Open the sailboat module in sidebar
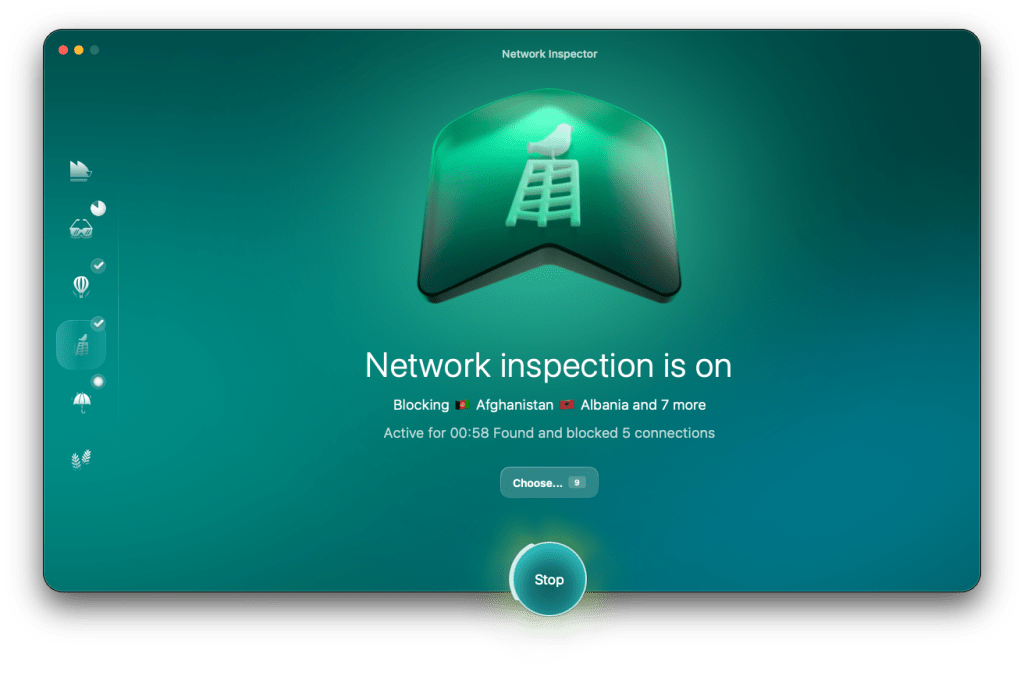The height and width of the screenshot is (679, 1024). (80, 171)
